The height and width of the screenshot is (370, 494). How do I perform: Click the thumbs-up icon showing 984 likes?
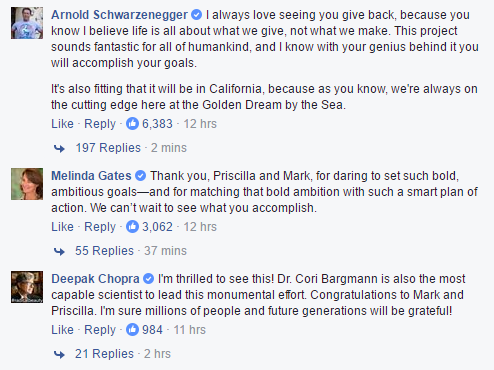pos(132,330)
